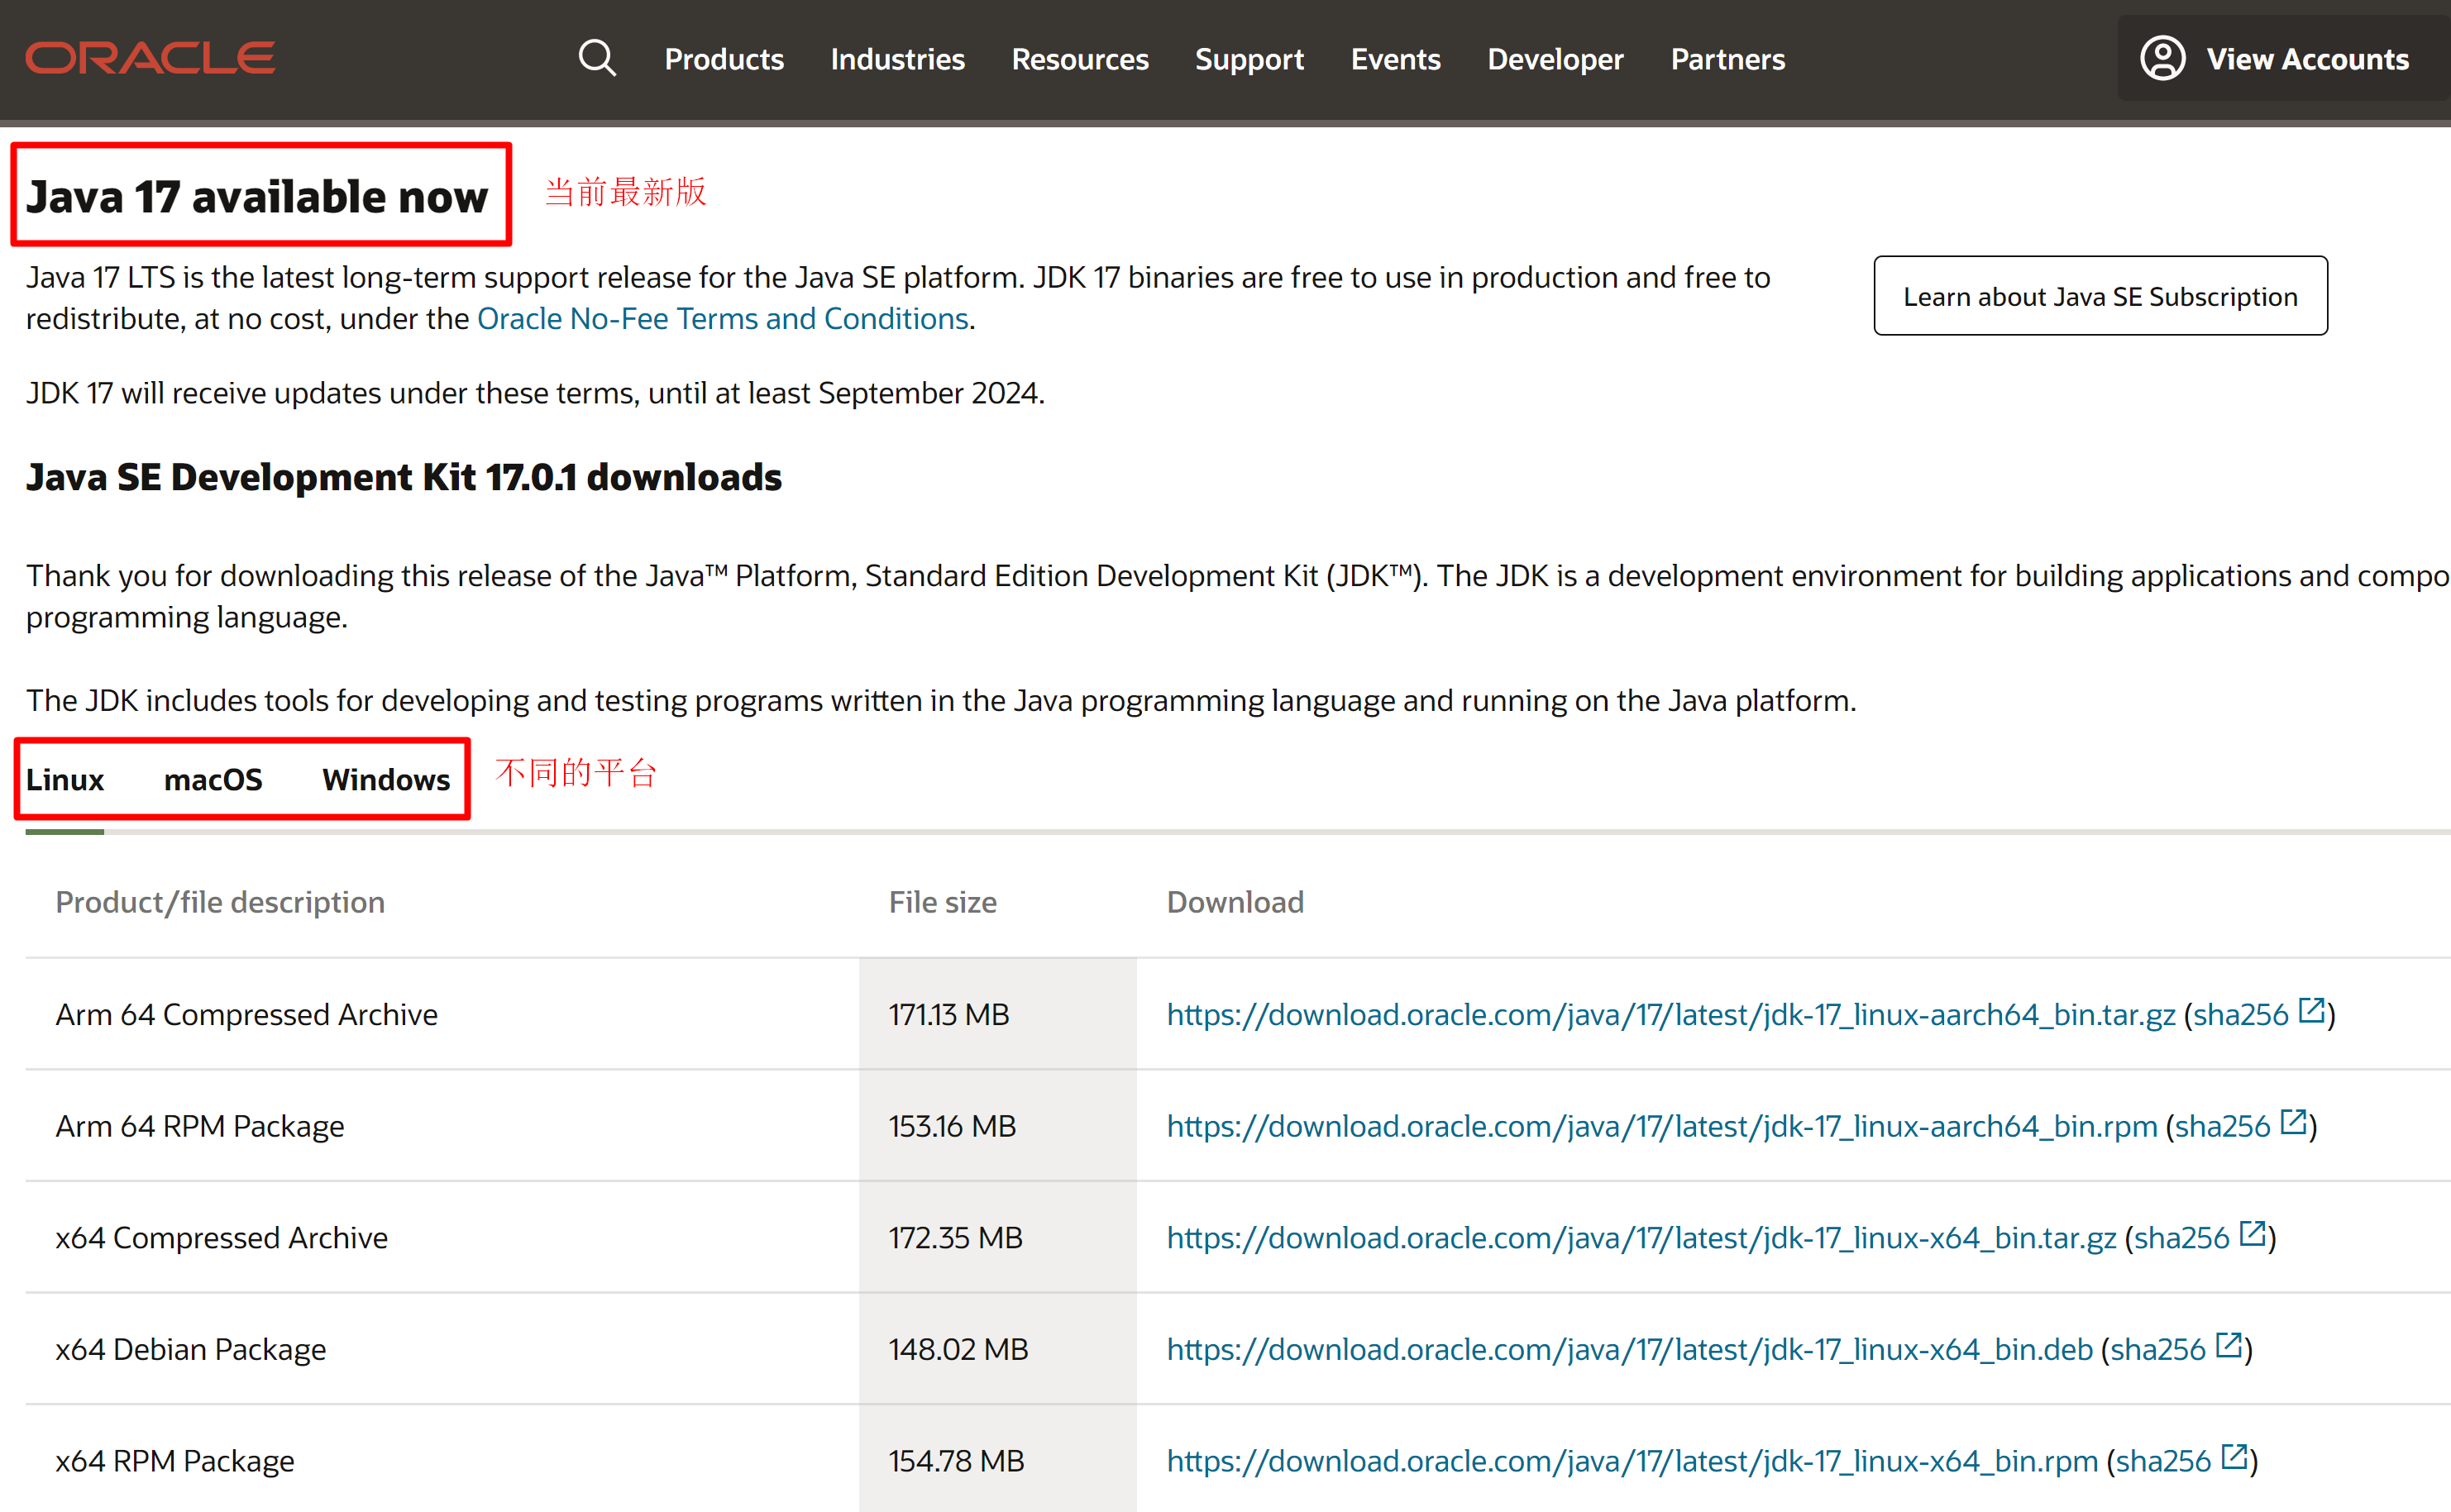Open the Products menu
Image resolution: width=2451 pixels, height=1512 pixels.
coord(724,59)
